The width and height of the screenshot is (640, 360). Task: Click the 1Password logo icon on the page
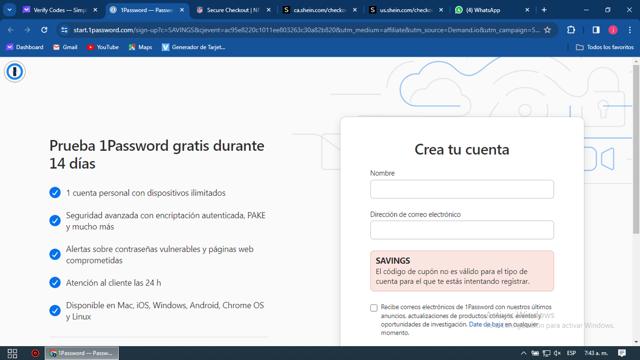click(15, 71)
